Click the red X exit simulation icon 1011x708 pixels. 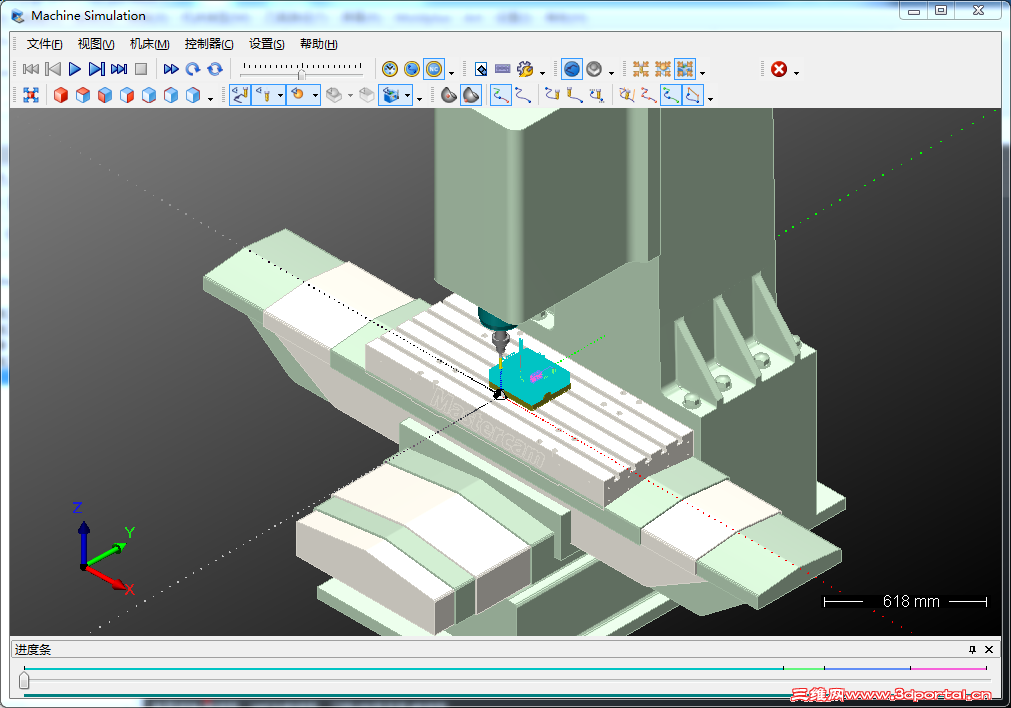click(779, 69)
